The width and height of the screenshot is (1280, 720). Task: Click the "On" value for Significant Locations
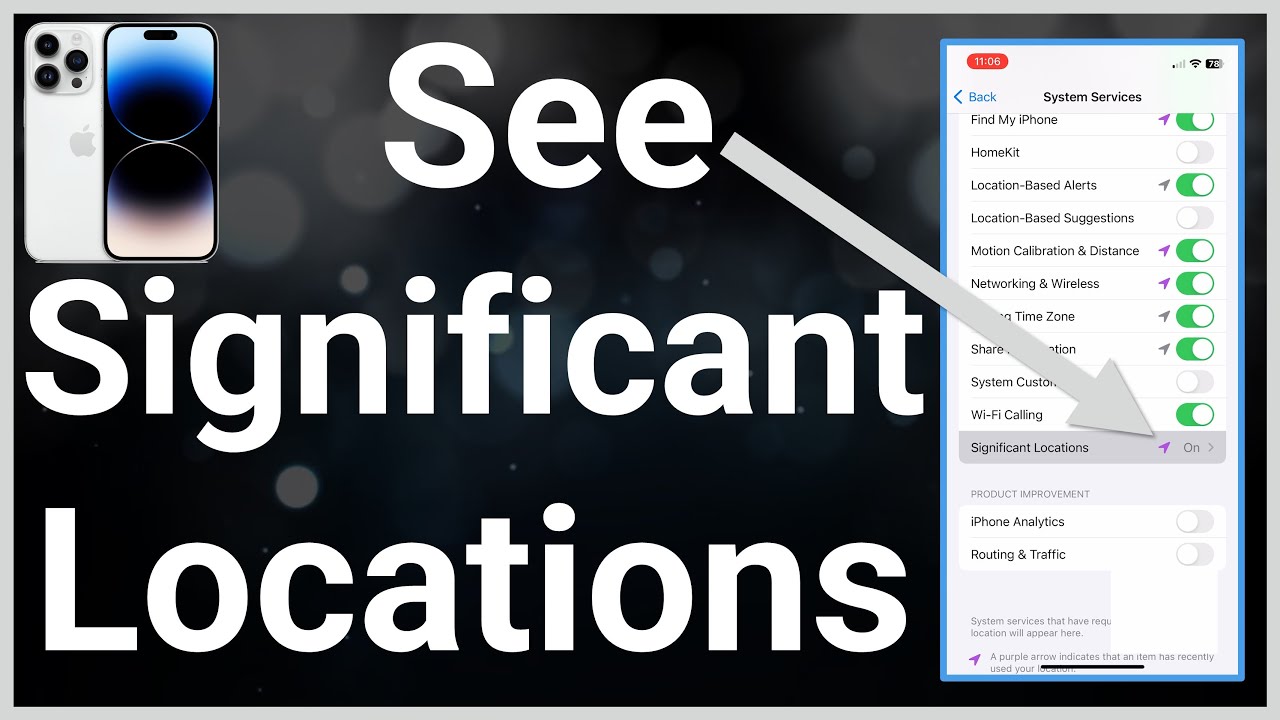click(1191, 448)
